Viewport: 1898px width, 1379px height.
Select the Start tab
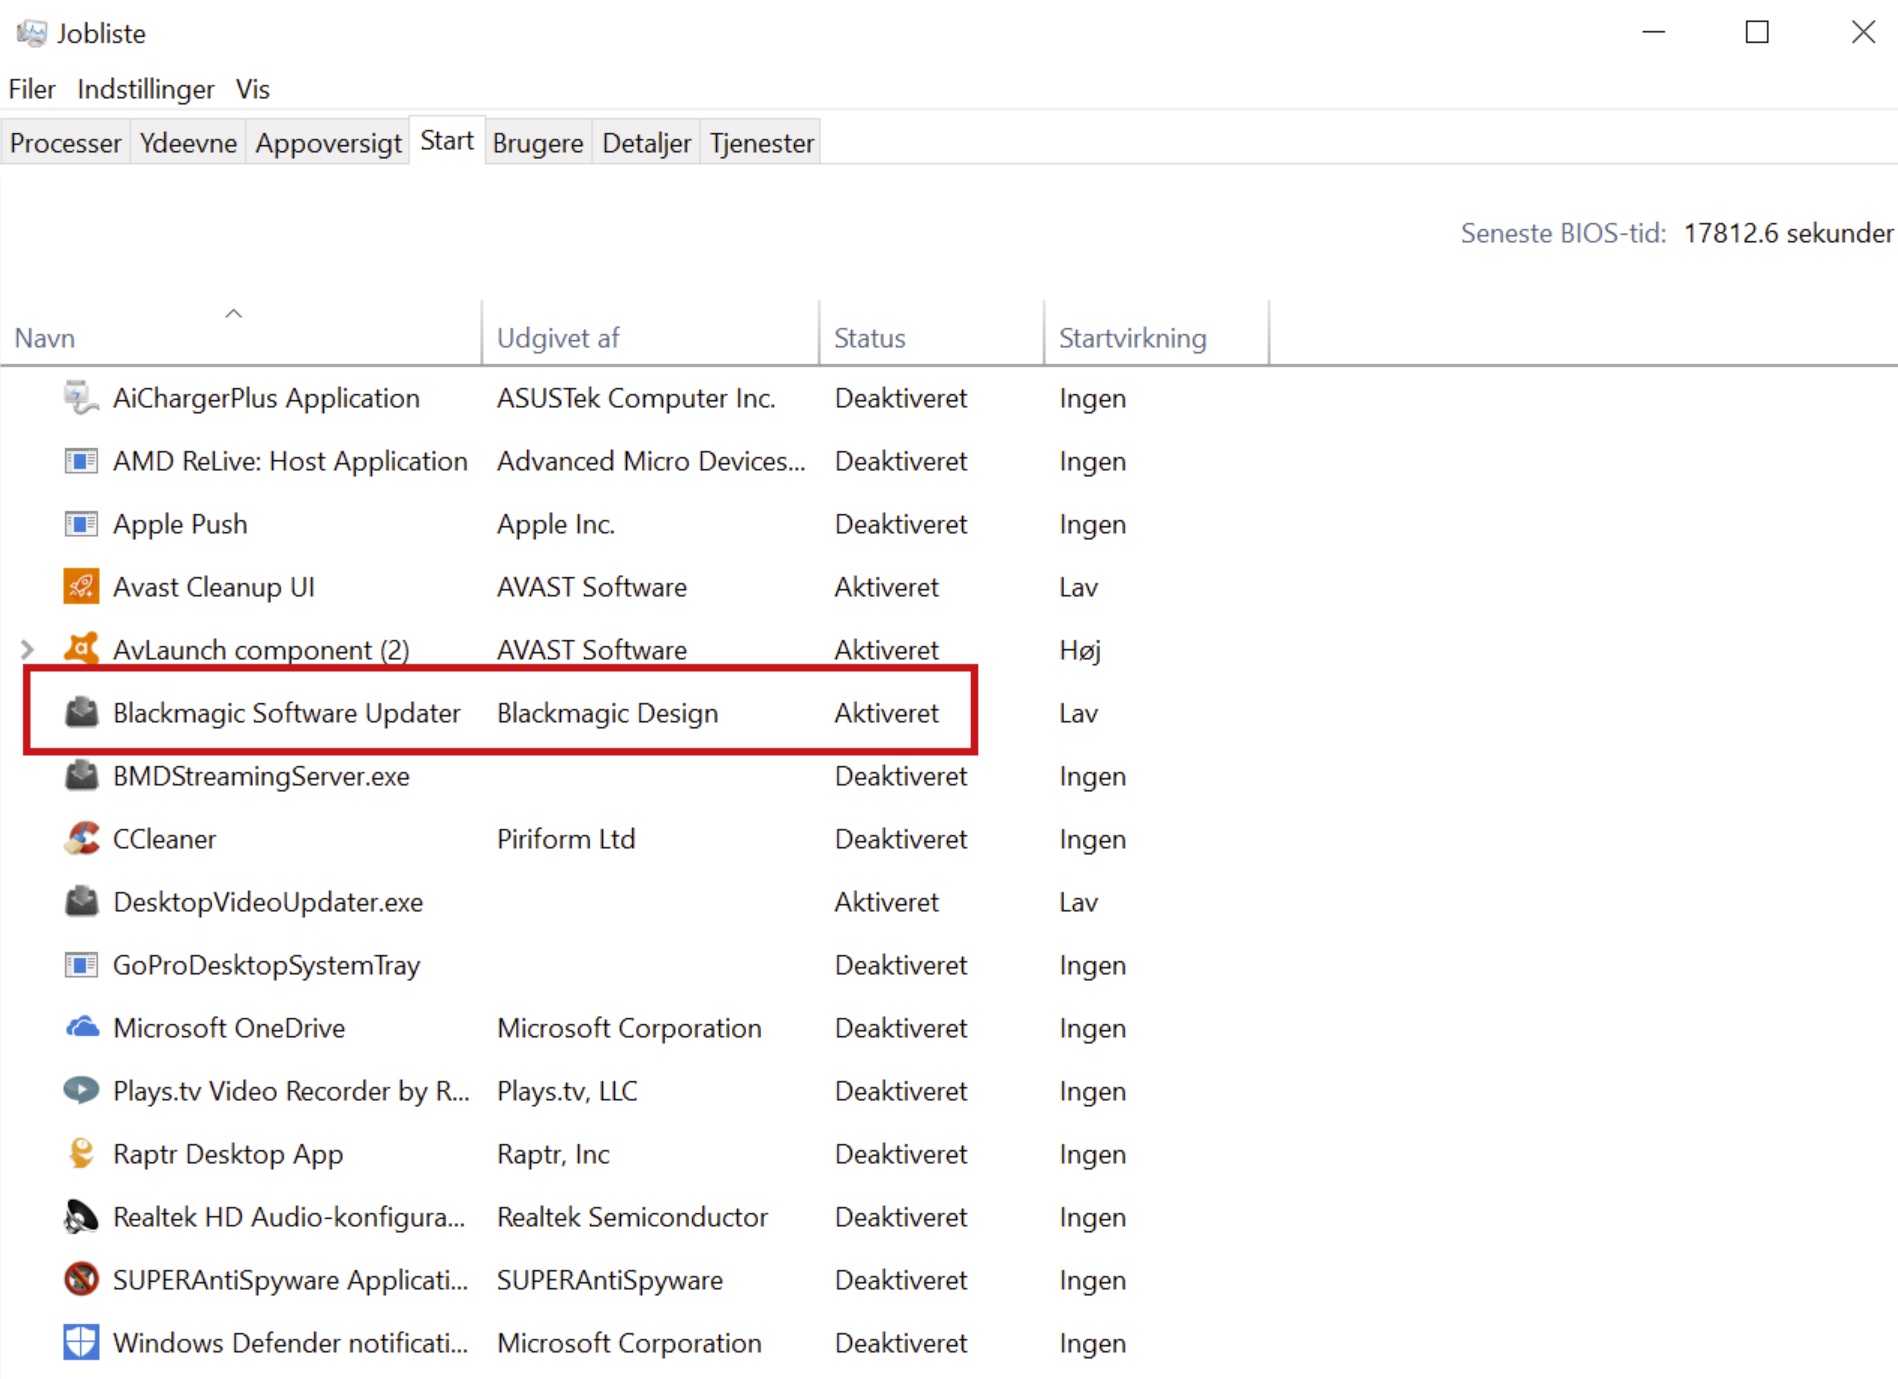click(447, 140)
